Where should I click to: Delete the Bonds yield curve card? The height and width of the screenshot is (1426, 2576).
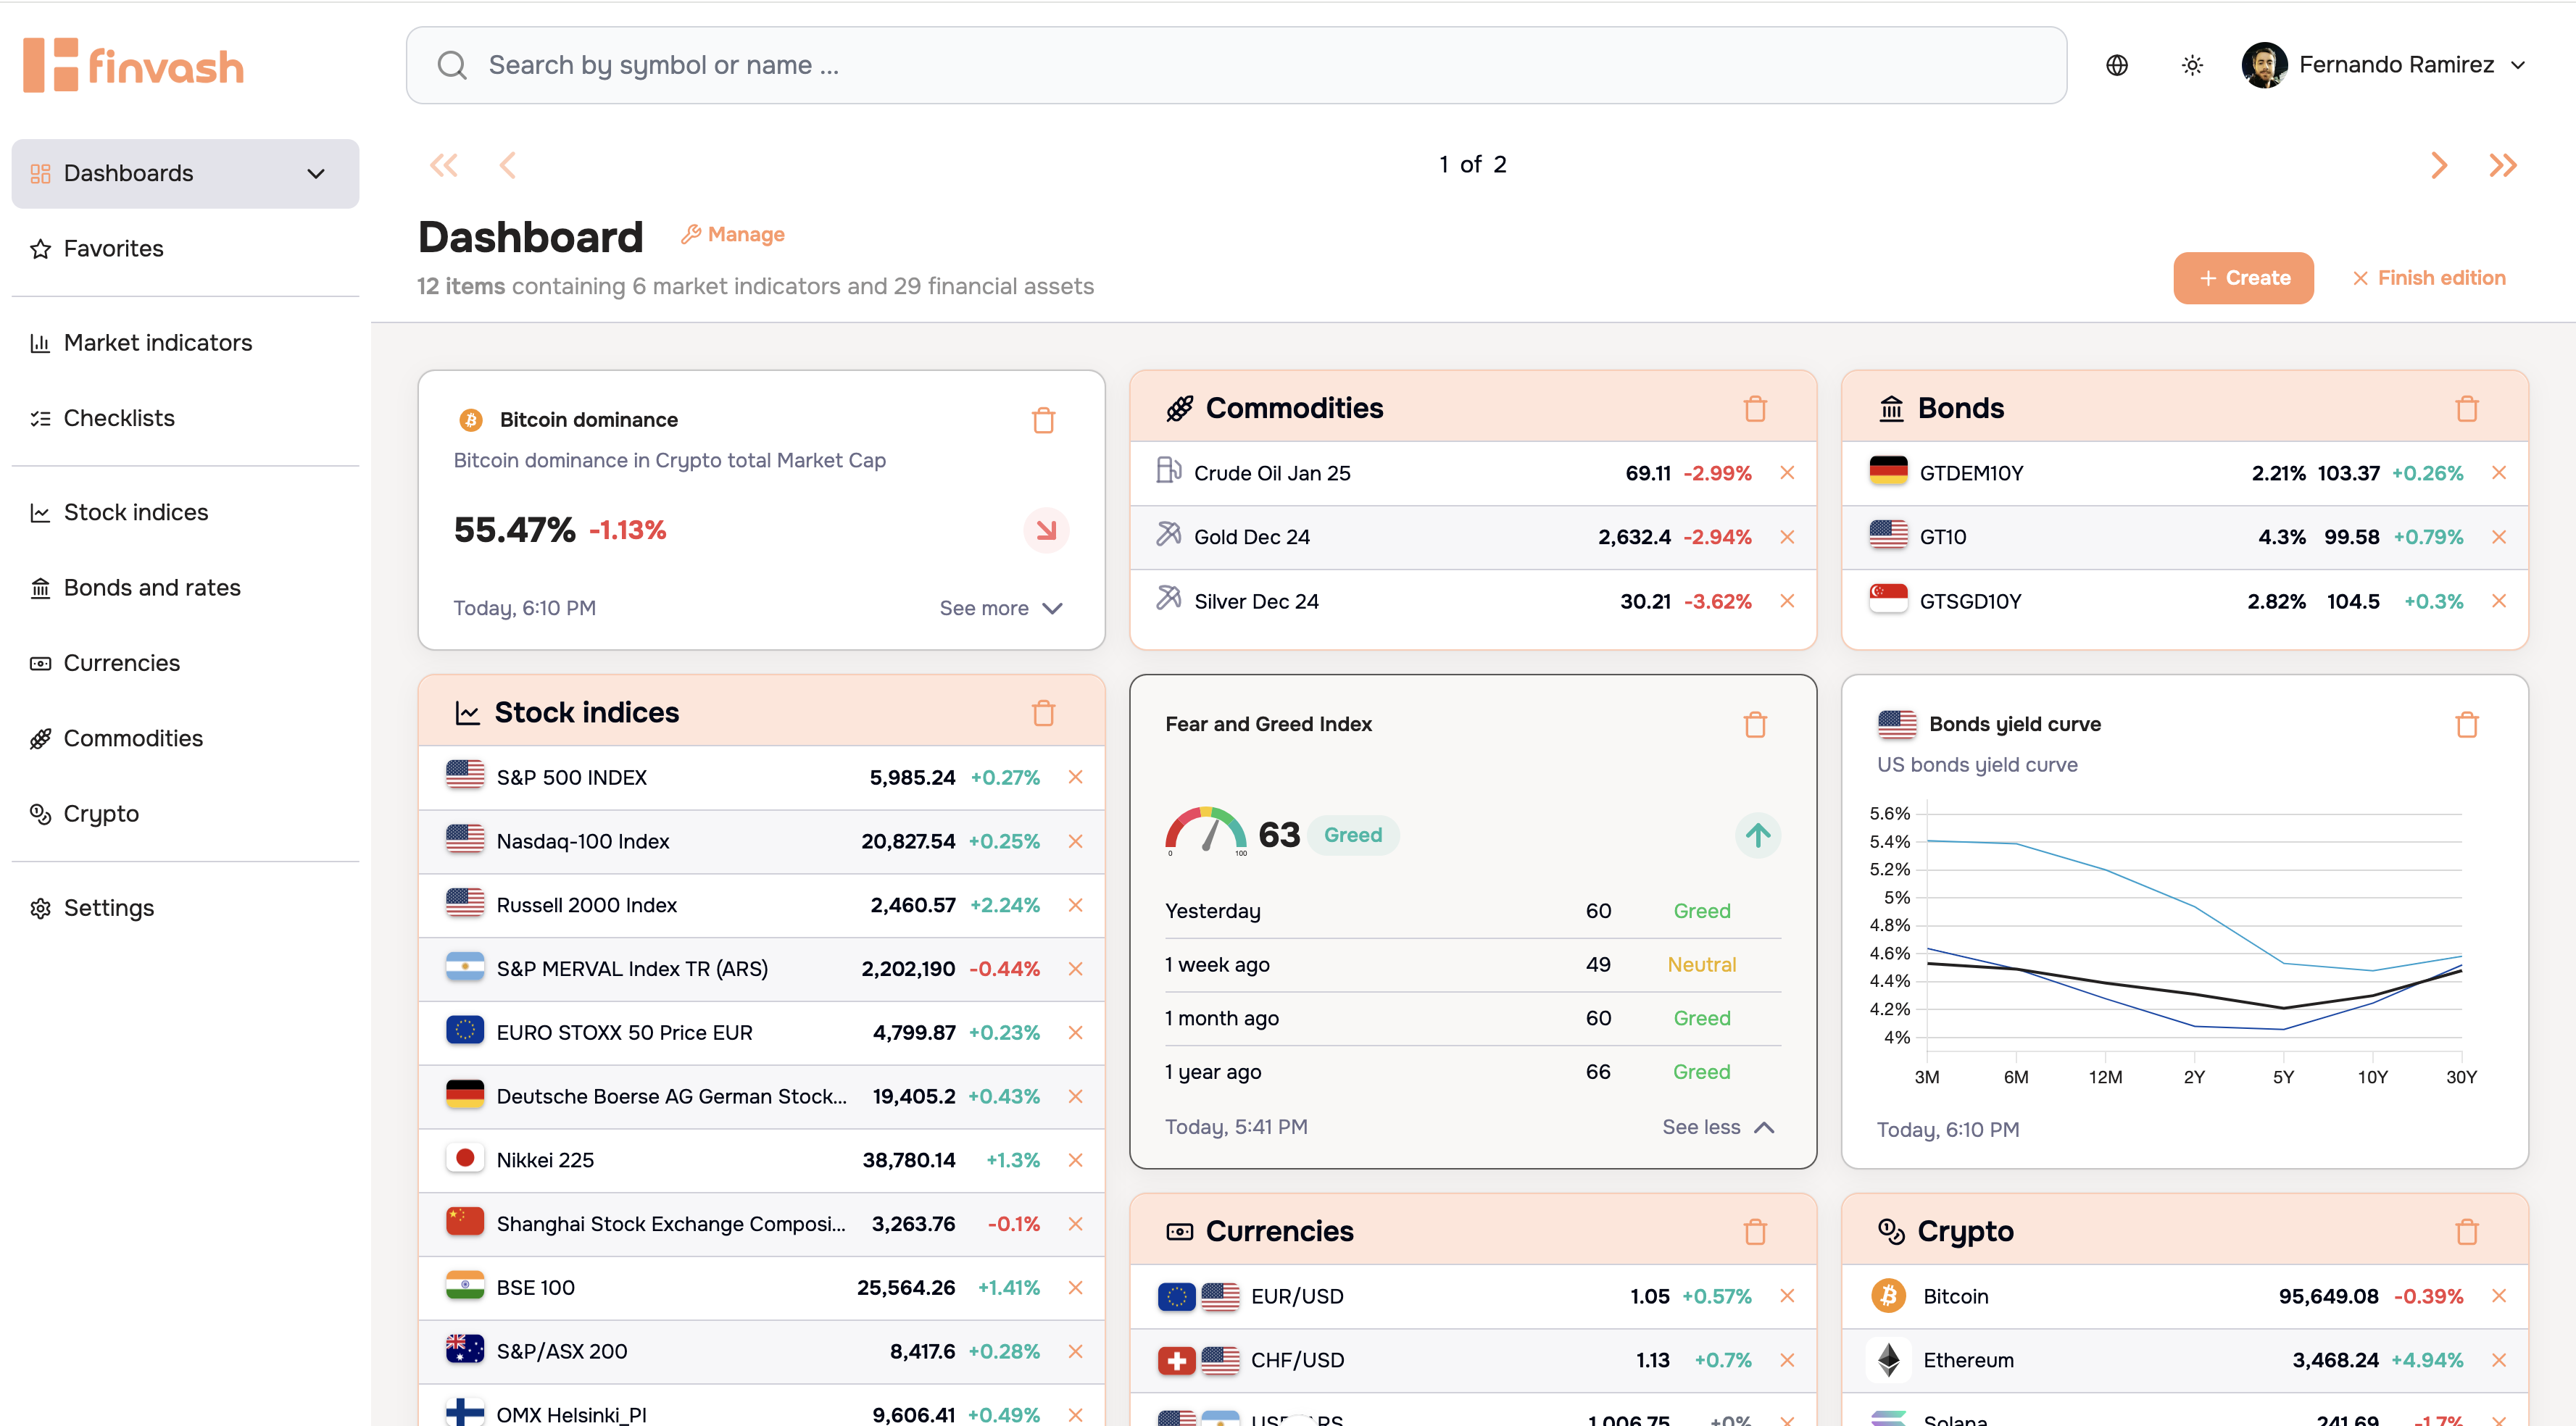2467,725
